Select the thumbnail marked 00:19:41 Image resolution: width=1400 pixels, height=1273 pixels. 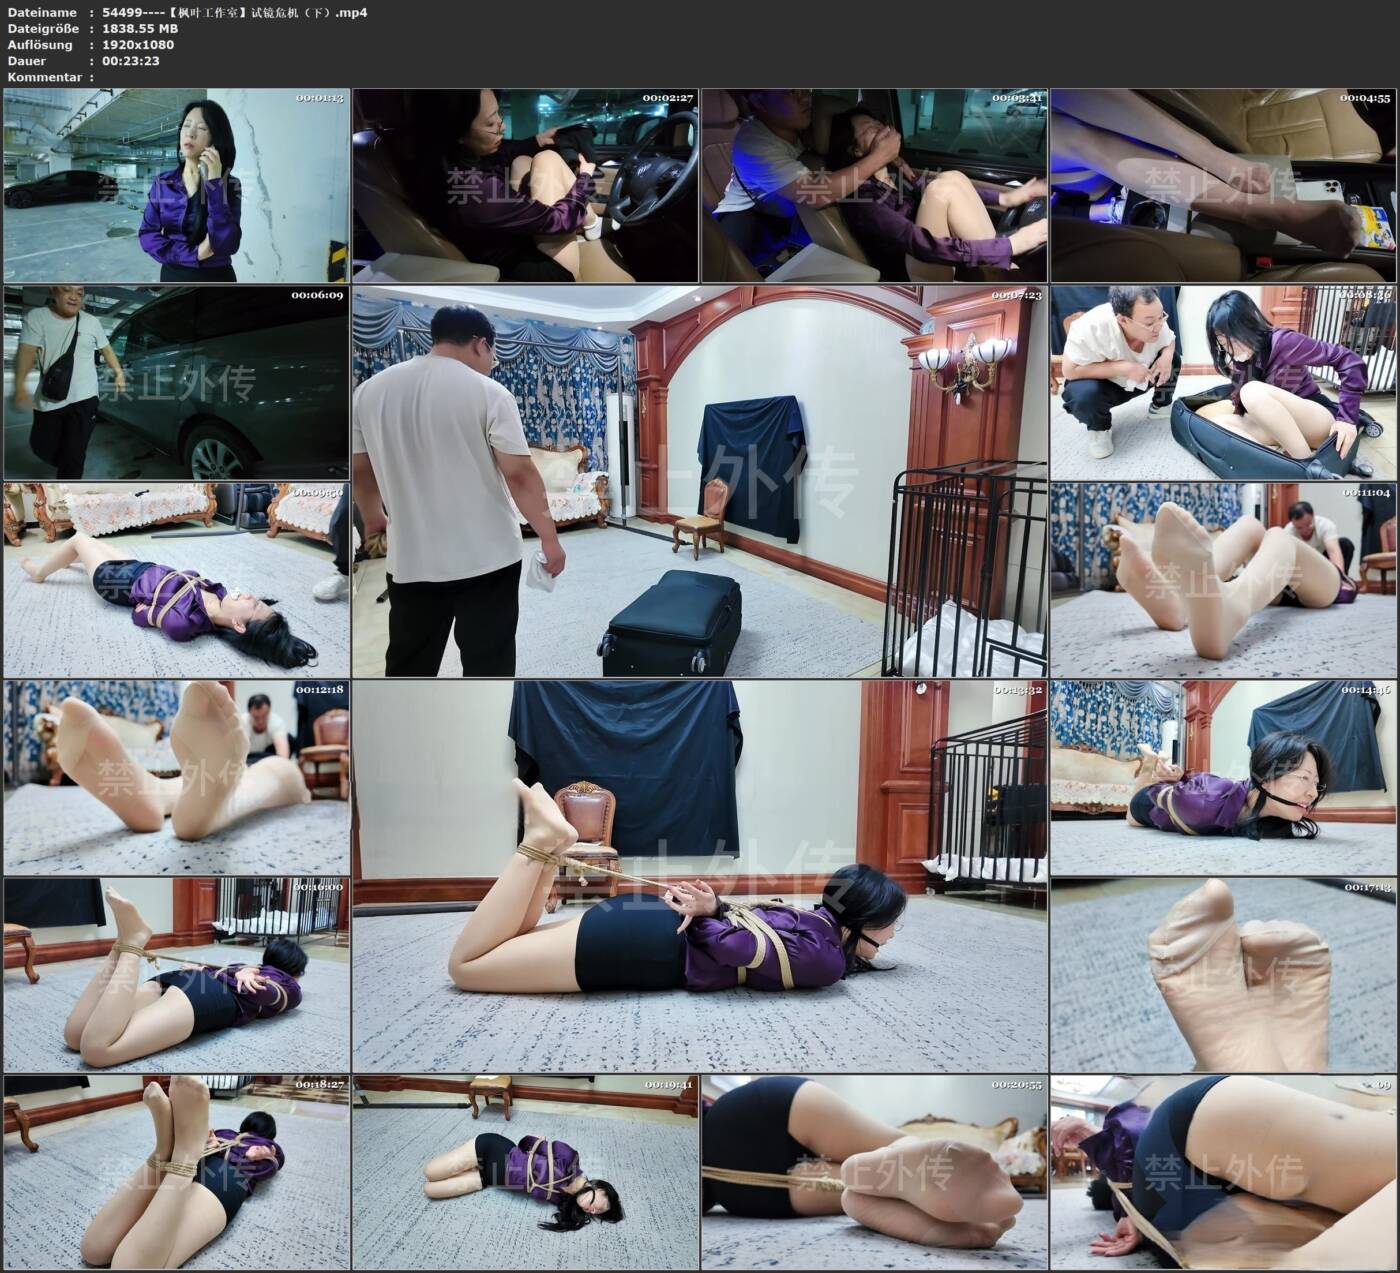pyautogui.click(x=525, y=1172)
